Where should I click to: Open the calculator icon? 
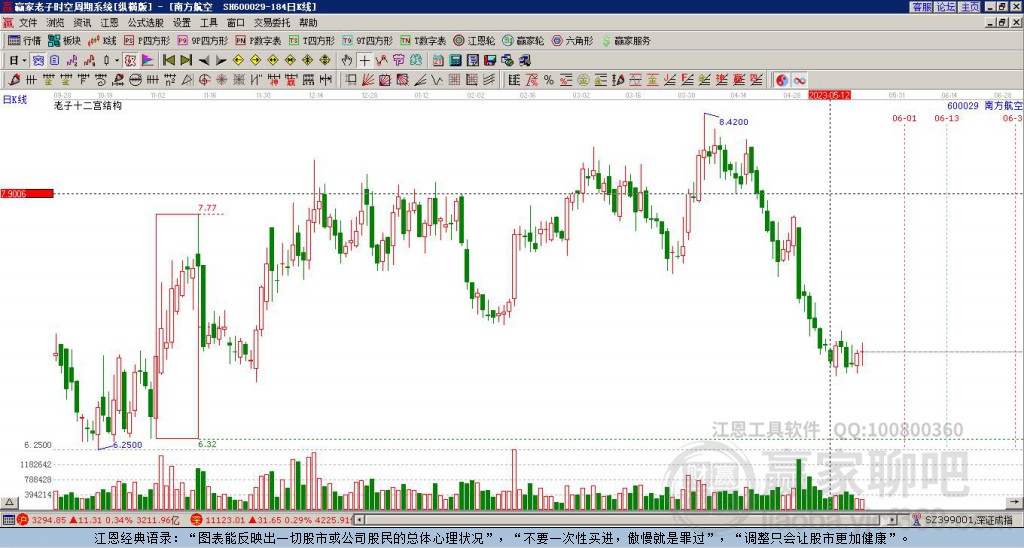click(x=455, y=61)
